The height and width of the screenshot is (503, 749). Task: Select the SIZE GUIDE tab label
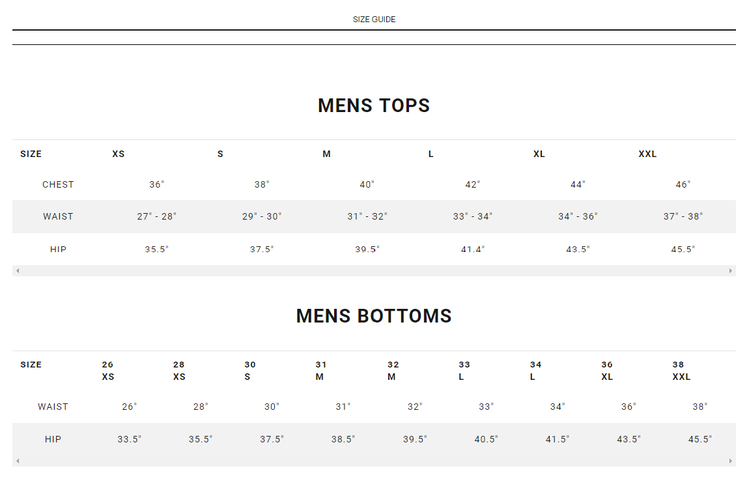(374, 19)
